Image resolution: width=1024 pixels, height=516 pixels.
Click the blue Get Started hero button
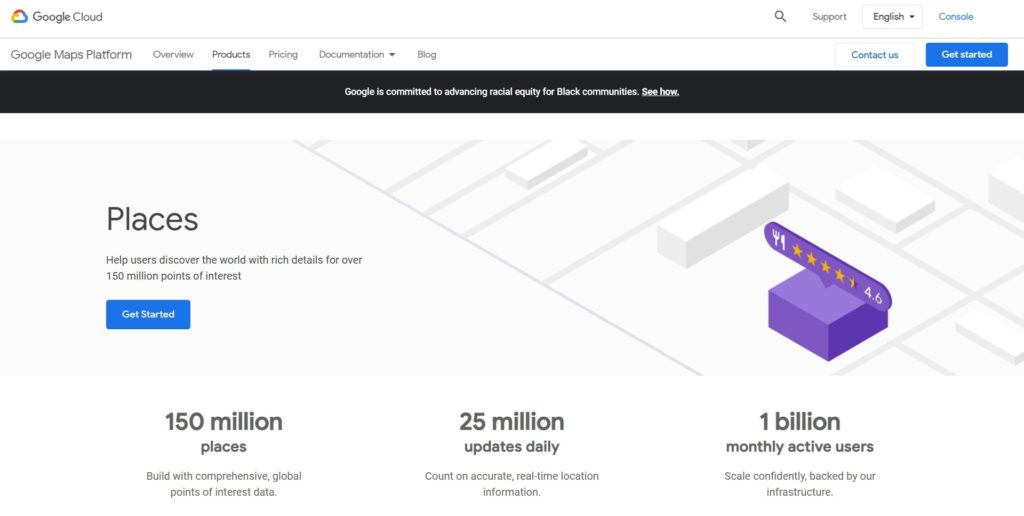coord(148,314)
